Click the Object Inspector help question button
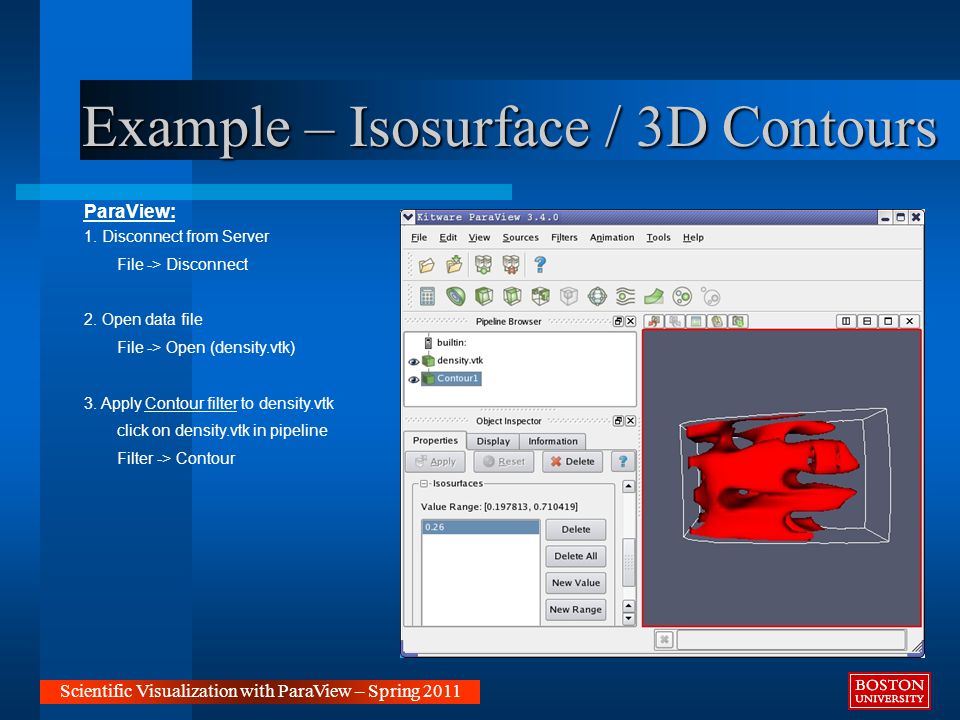Viewport: 960px width, 720px height. (623, 462)
